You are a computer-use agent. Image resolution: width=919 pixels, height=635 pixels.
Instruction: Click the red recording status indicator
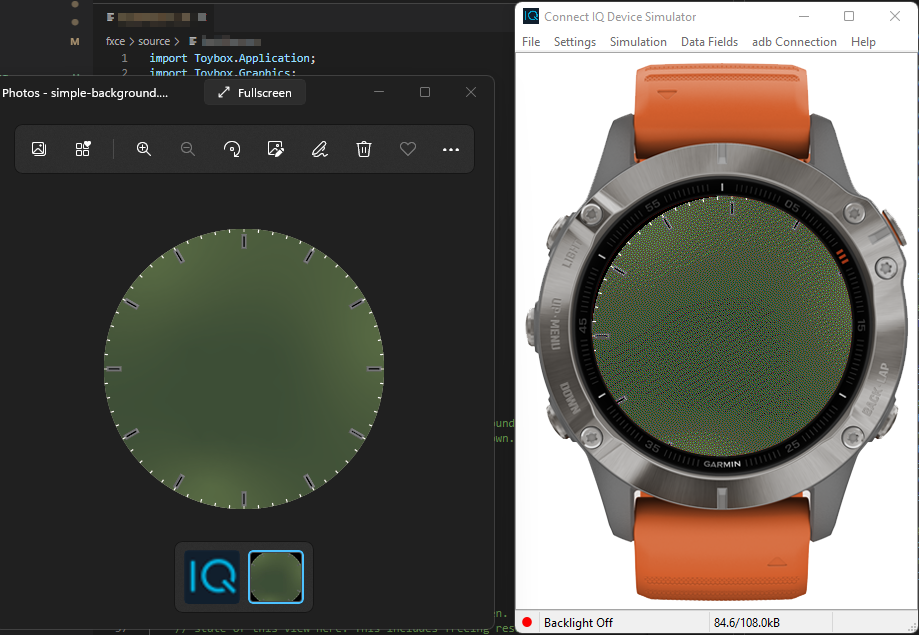527,622
